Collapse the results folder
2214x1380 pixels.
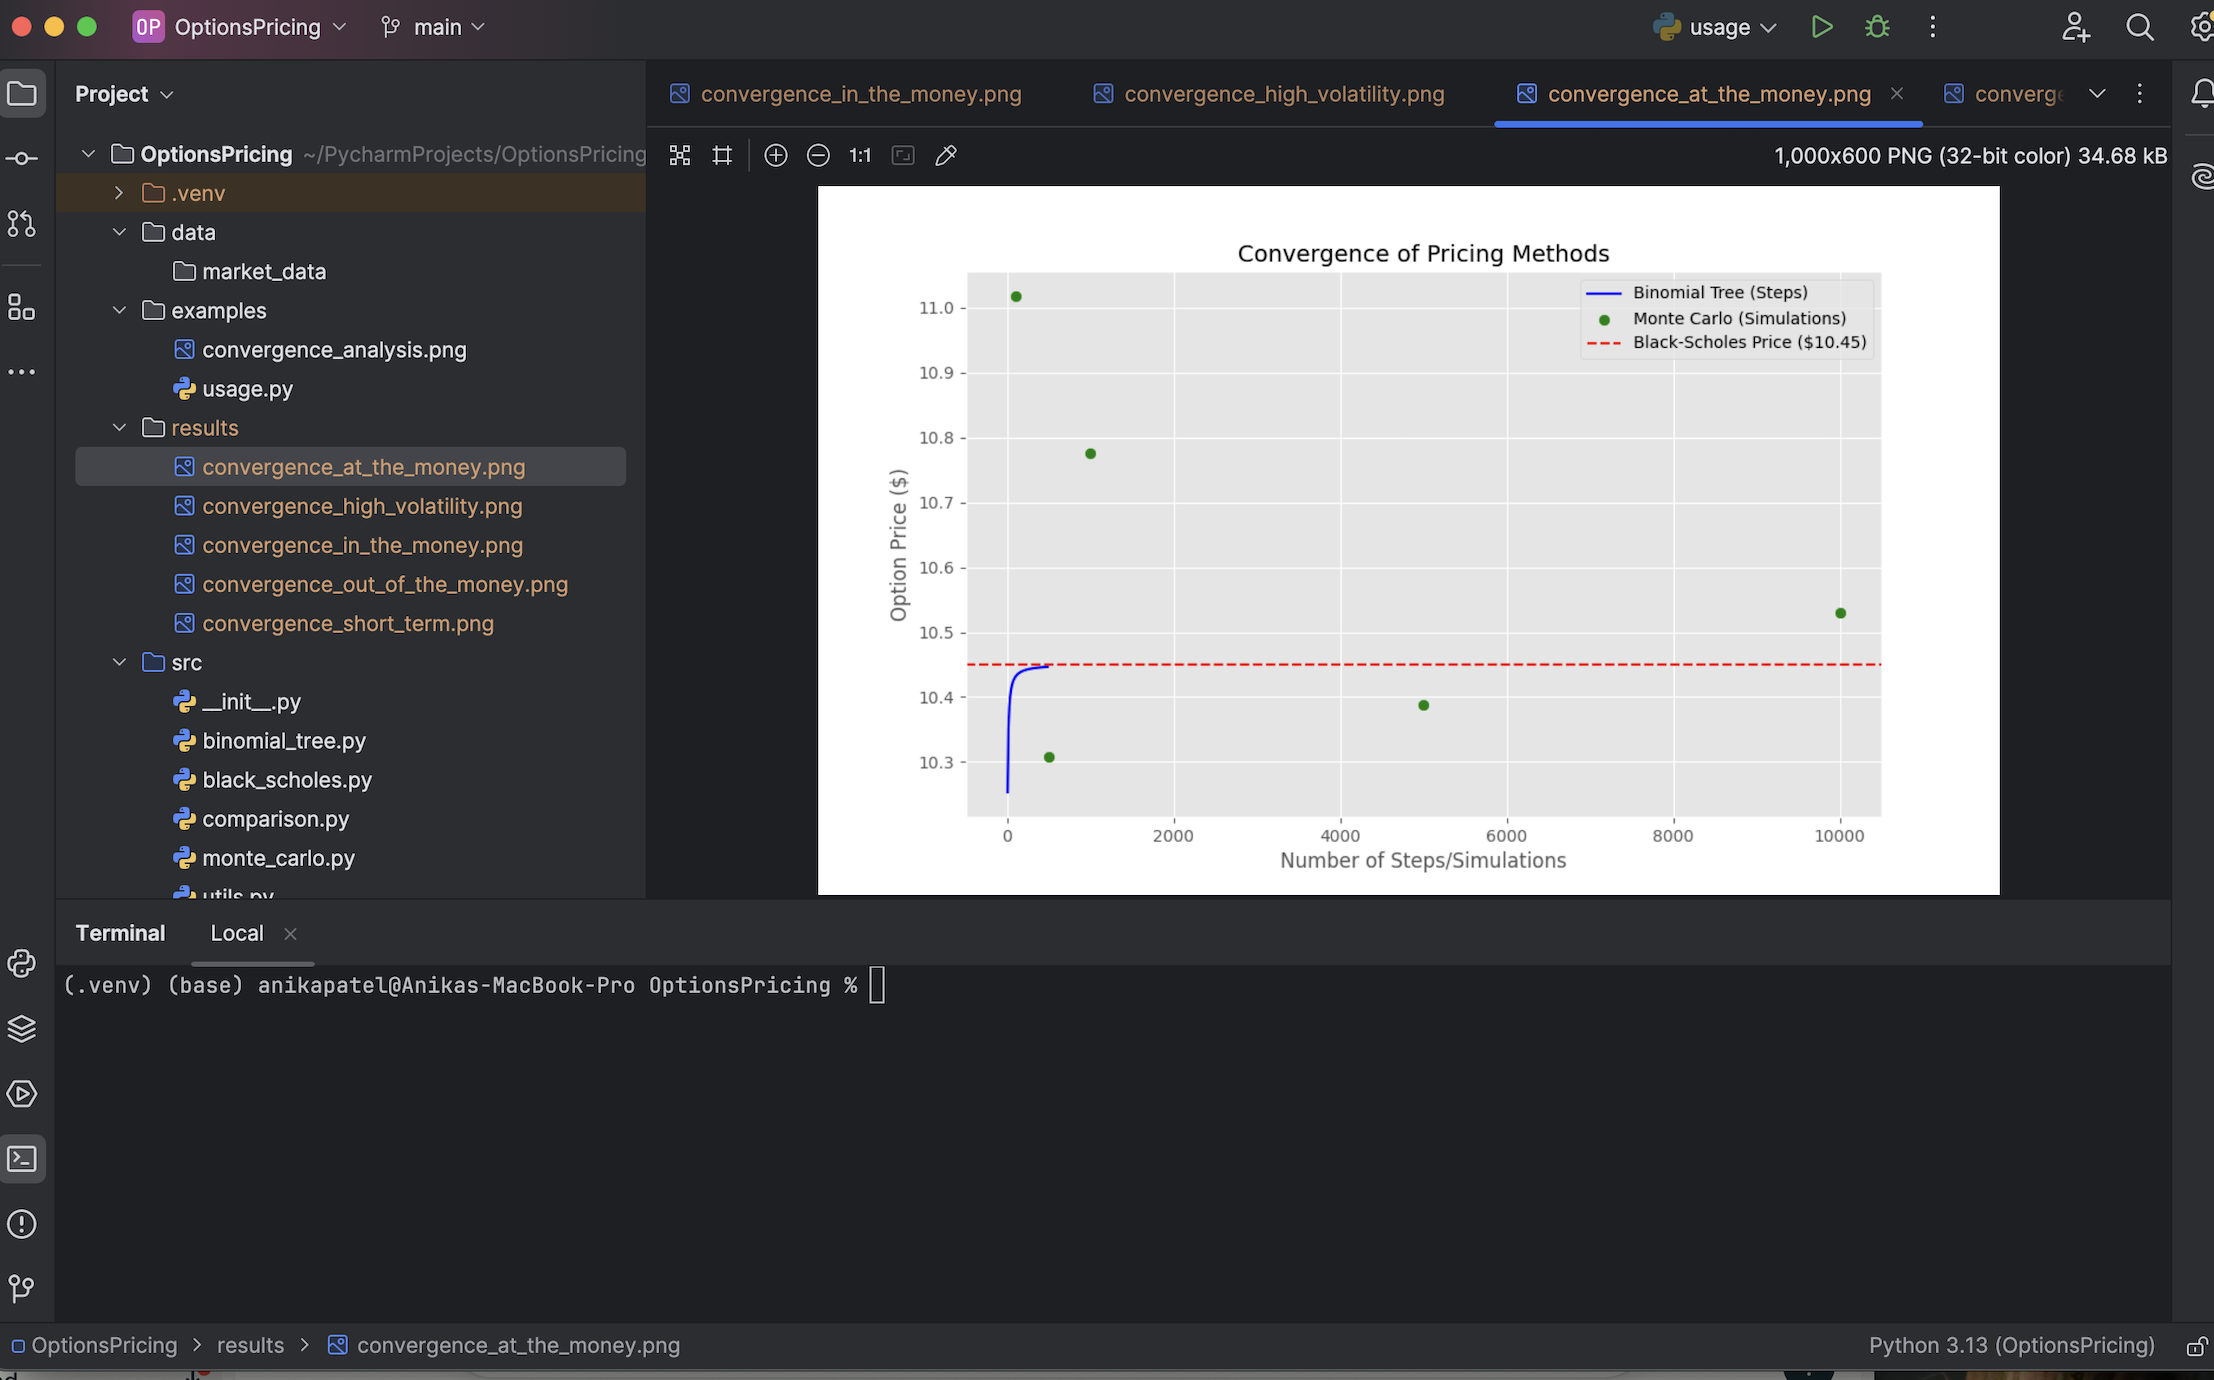(x=119, y=428)
